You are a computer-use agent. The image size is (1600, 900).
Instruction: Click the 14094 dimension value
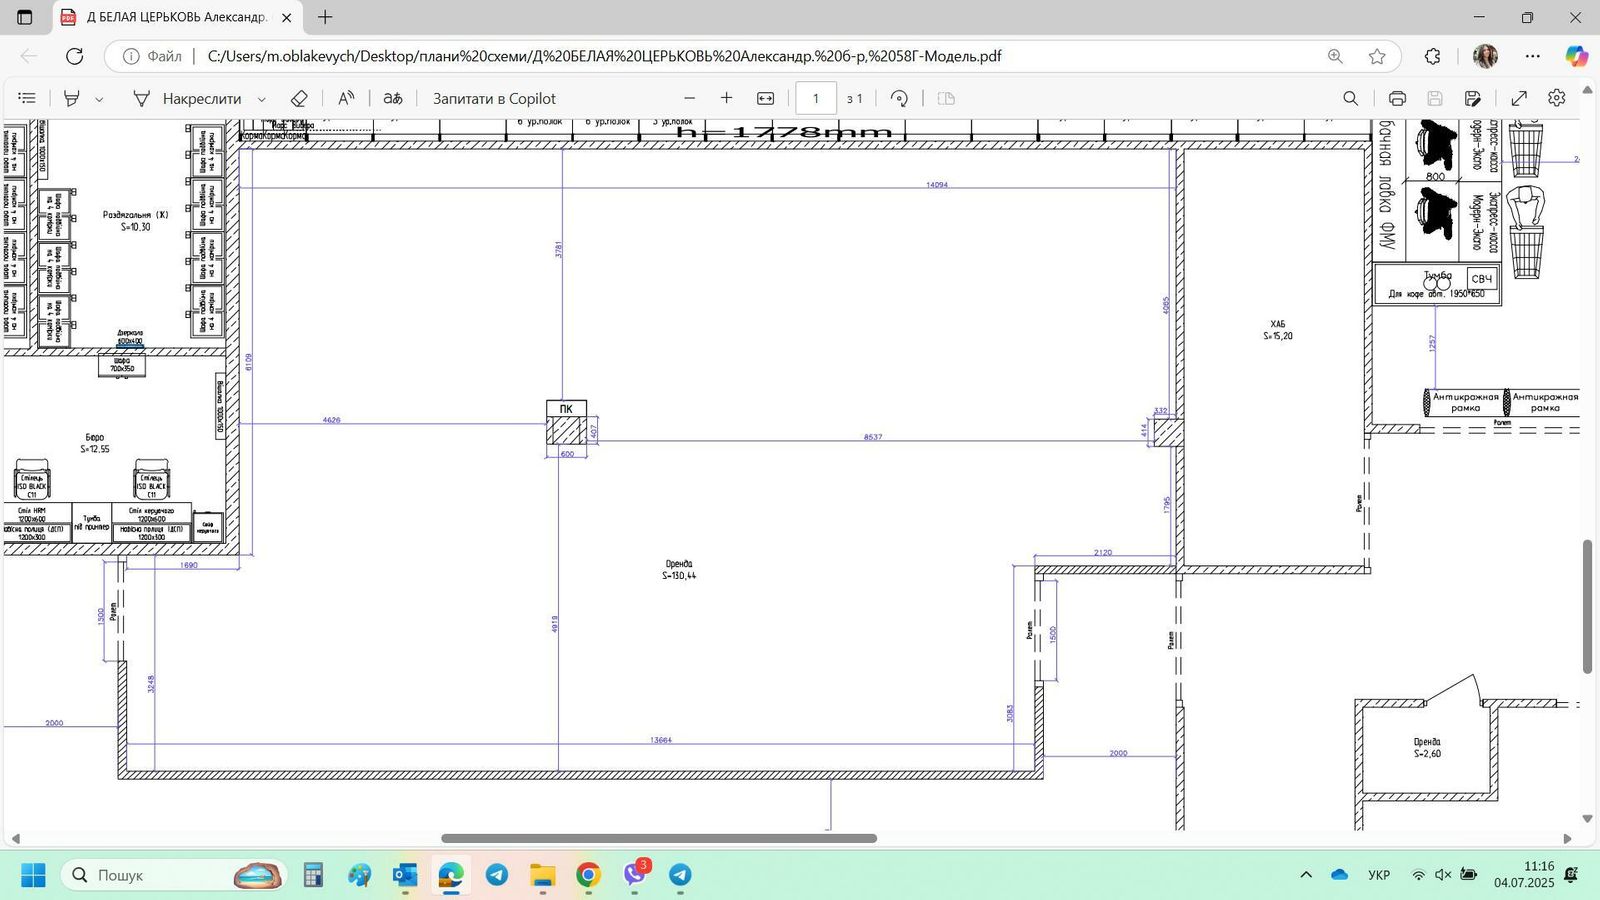pos(937,185)
